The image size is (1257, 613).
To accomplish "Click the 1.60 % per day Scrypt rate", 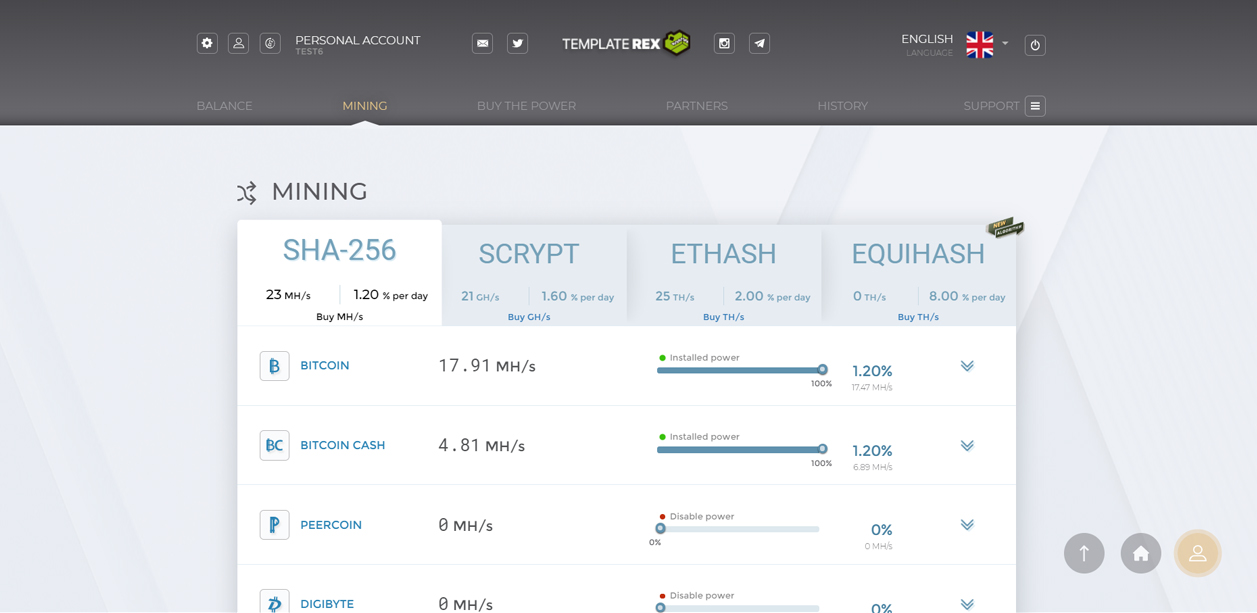I will coord(578,296).
